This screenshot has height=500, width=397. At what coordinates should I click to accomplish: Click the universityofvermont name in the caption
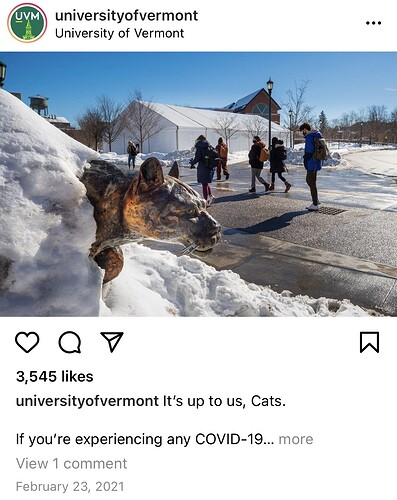tap(87, 401)
